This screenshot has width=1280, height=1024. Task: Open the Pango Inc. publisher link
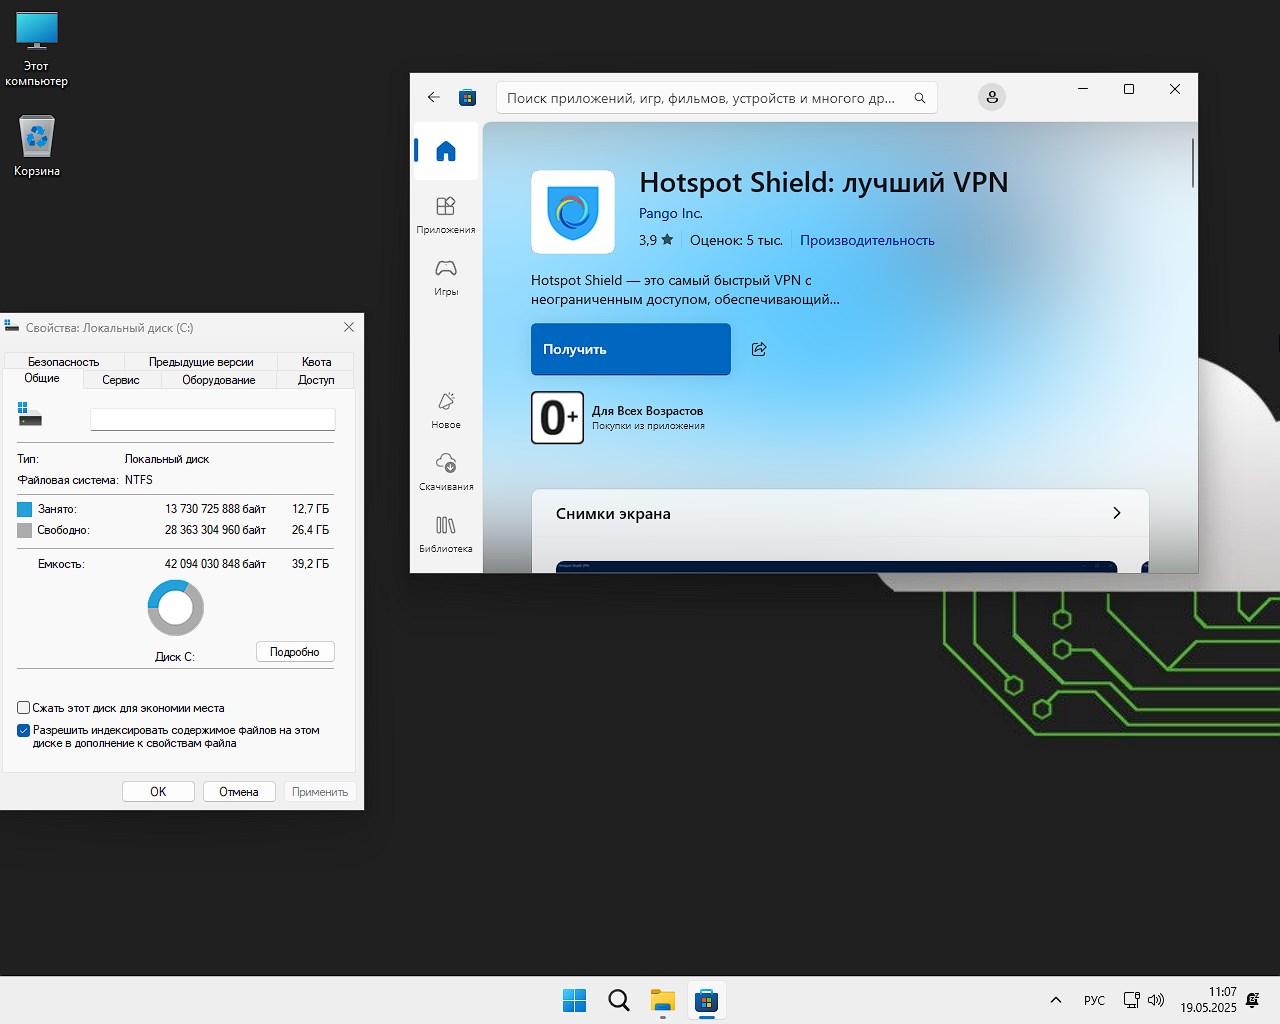tap(670, 213)
